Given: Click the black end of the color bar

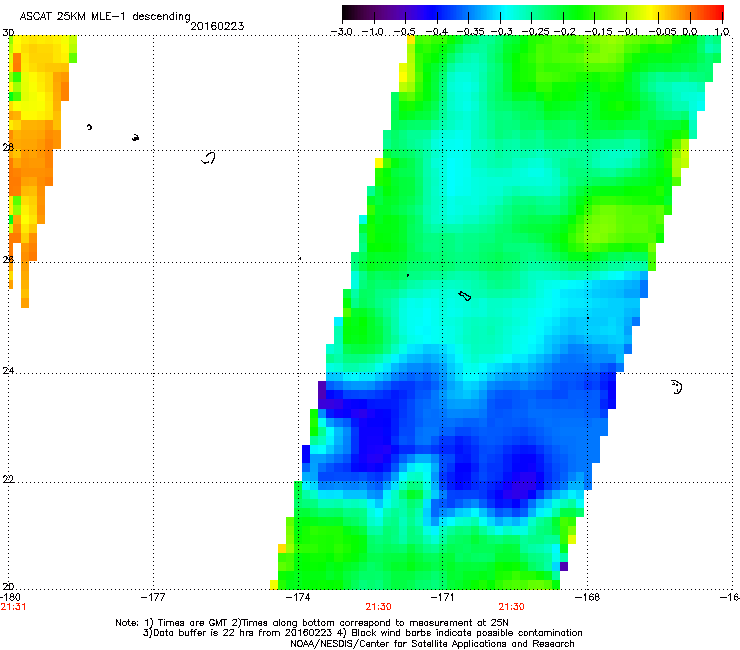Looking at the screenshot, I should click(347, 12).
